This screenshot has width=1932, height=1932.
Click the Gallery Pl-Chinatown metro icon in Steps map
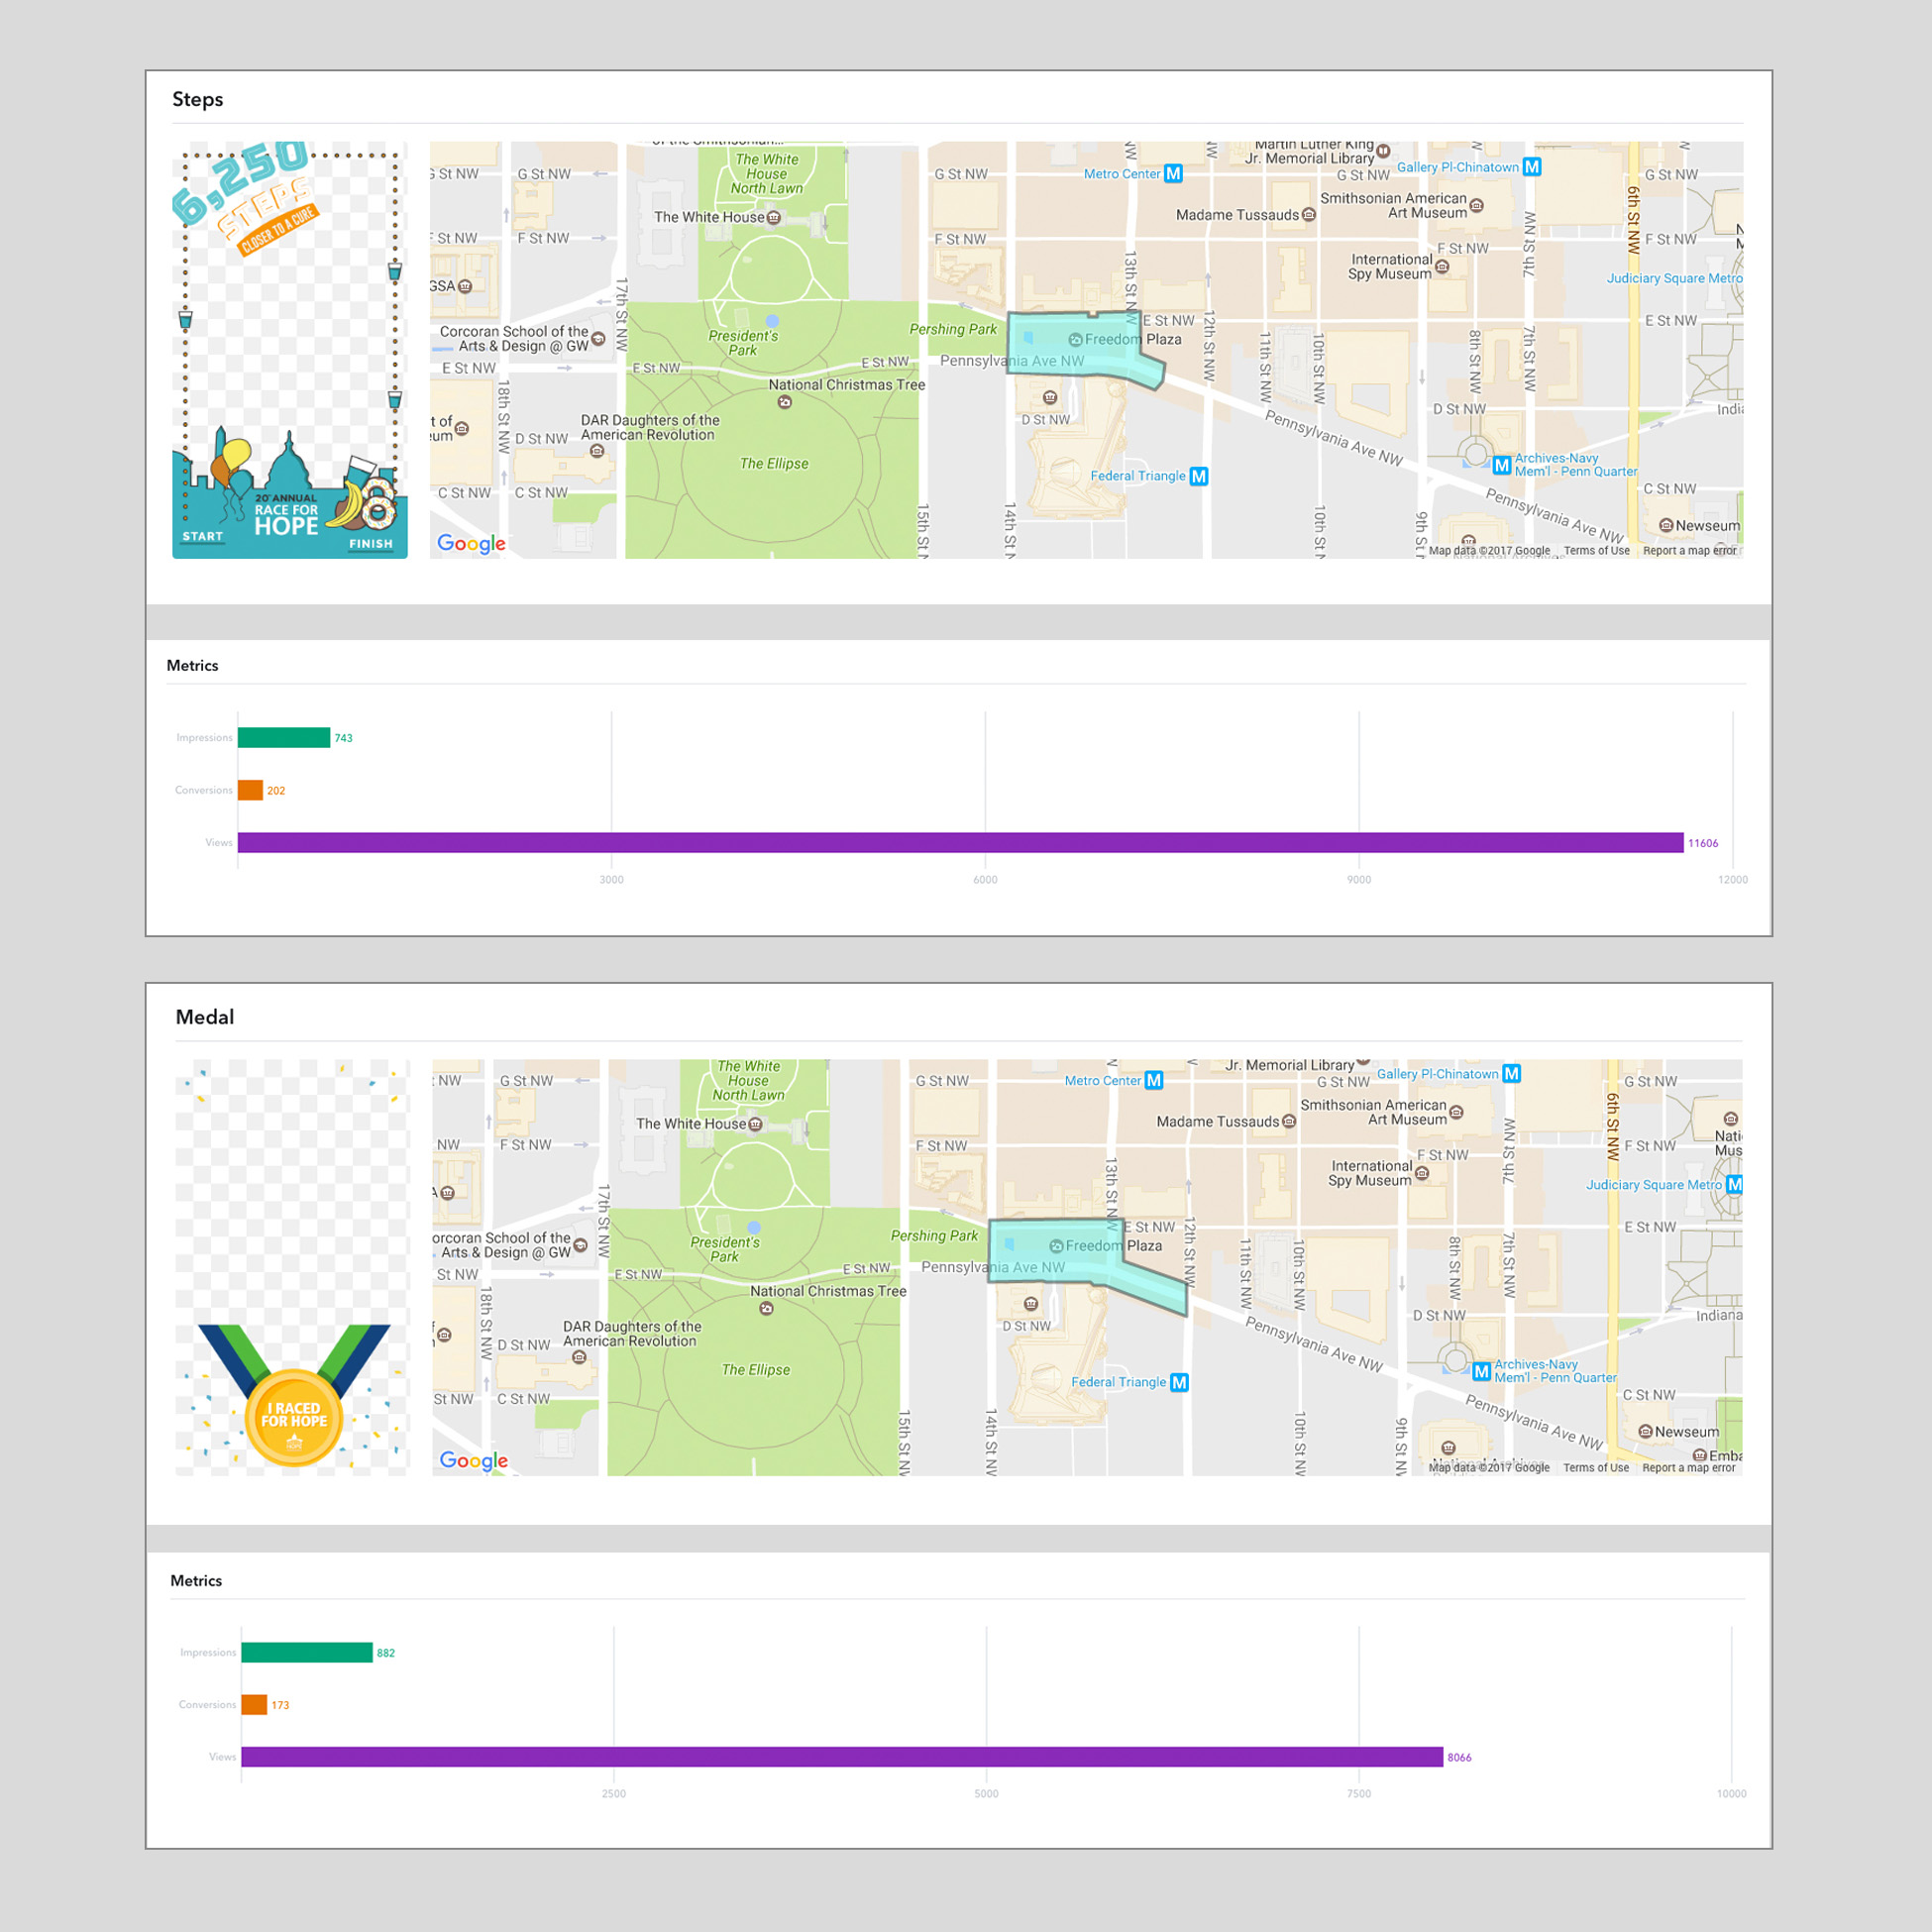pos(1532,167)
